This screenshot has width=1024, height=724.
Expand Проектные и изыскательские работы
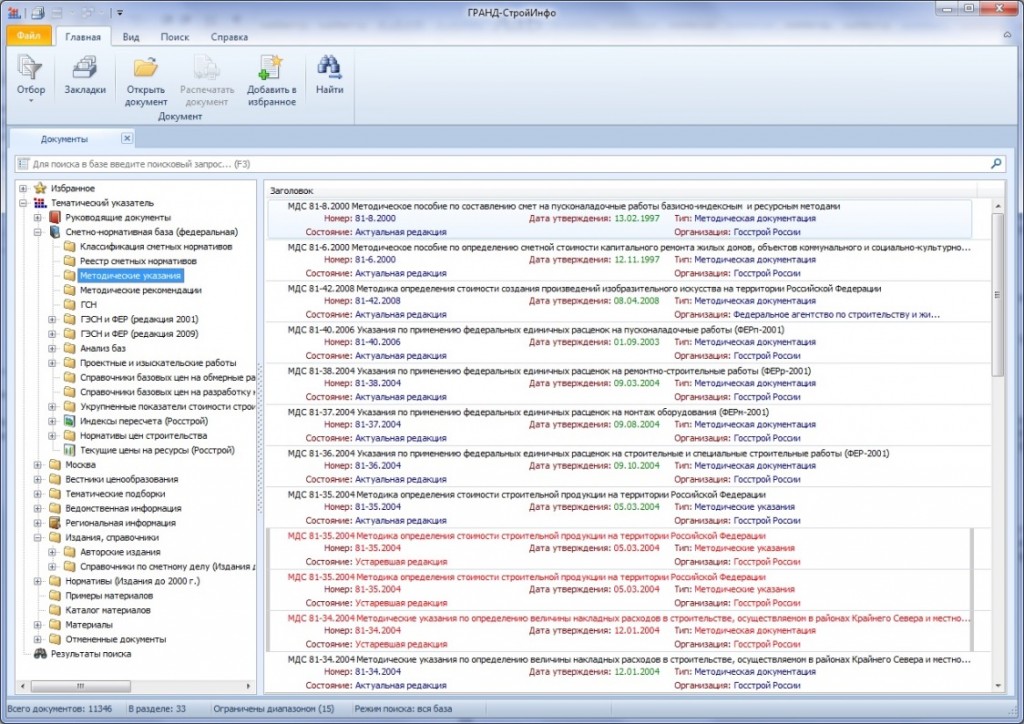52,363
